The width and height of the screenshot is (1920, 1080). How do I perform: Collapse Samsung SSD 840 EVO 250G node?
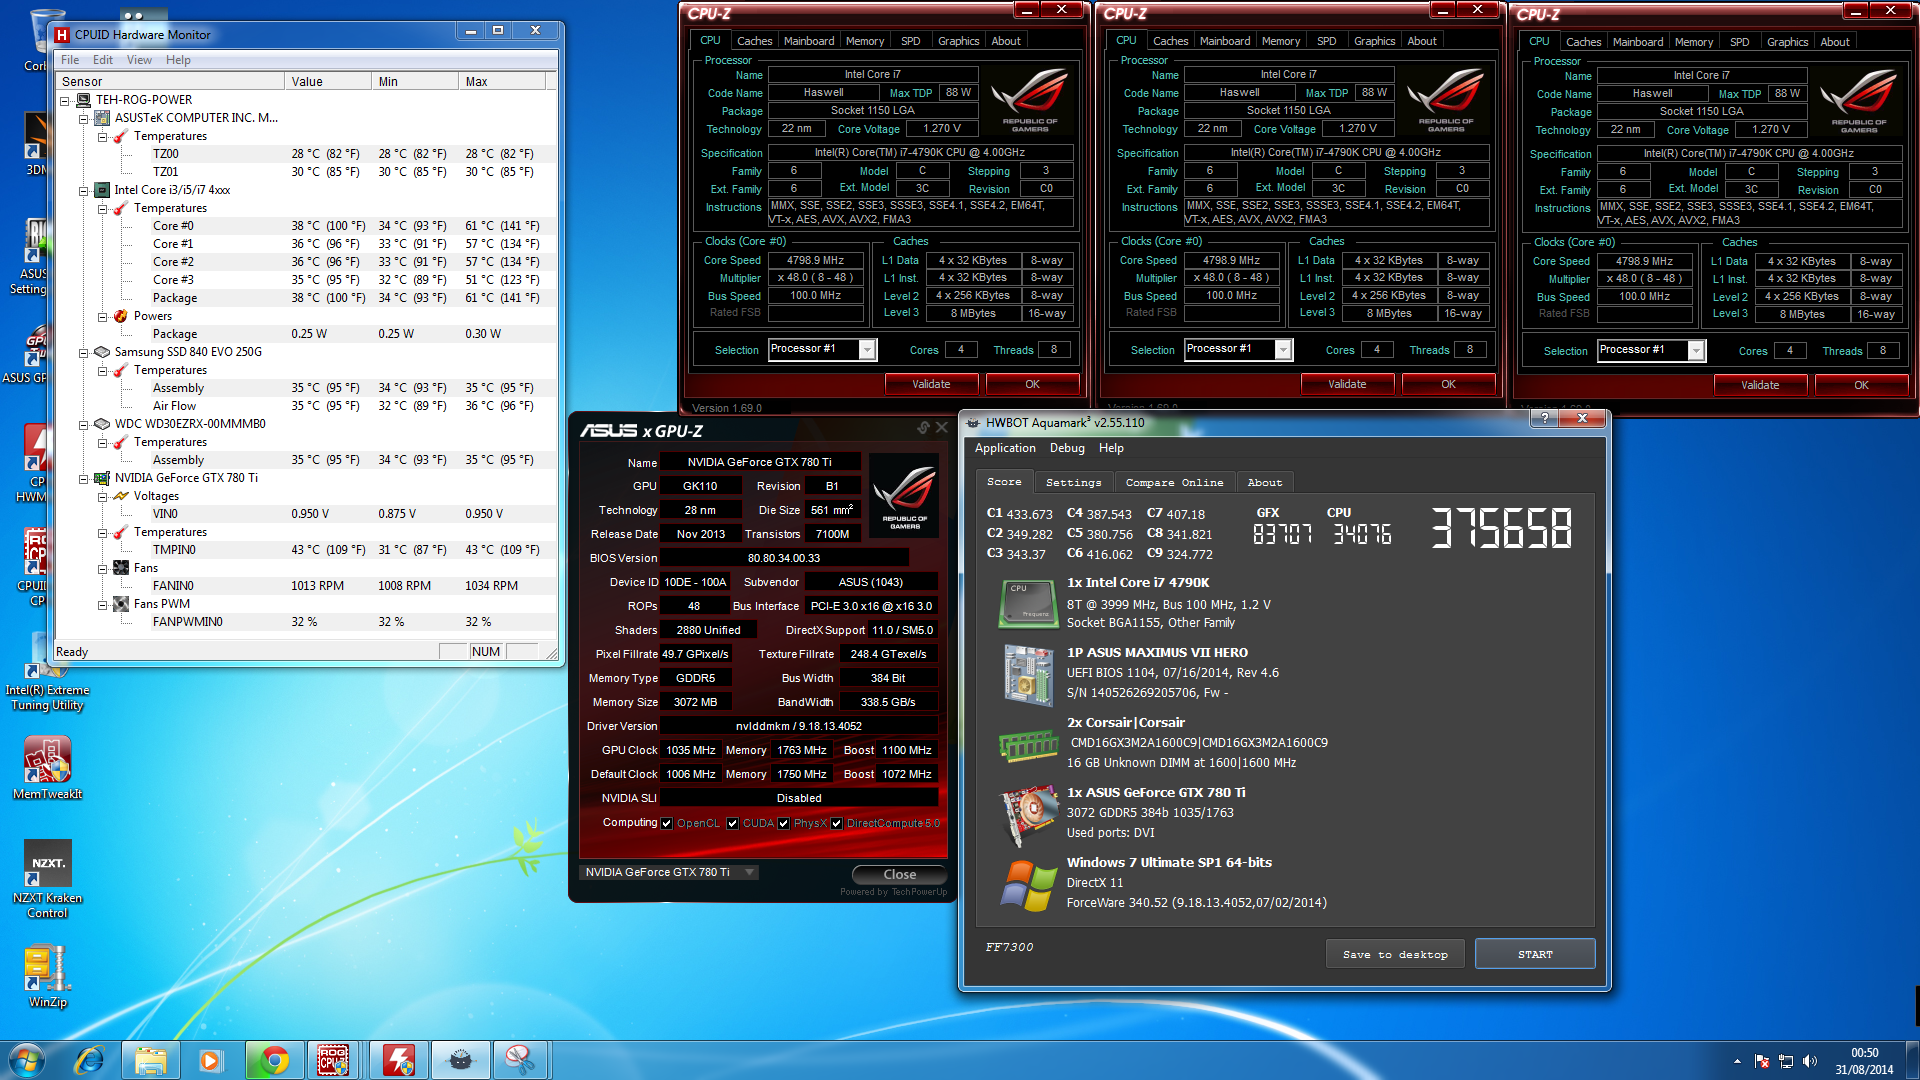coord(84,352)
